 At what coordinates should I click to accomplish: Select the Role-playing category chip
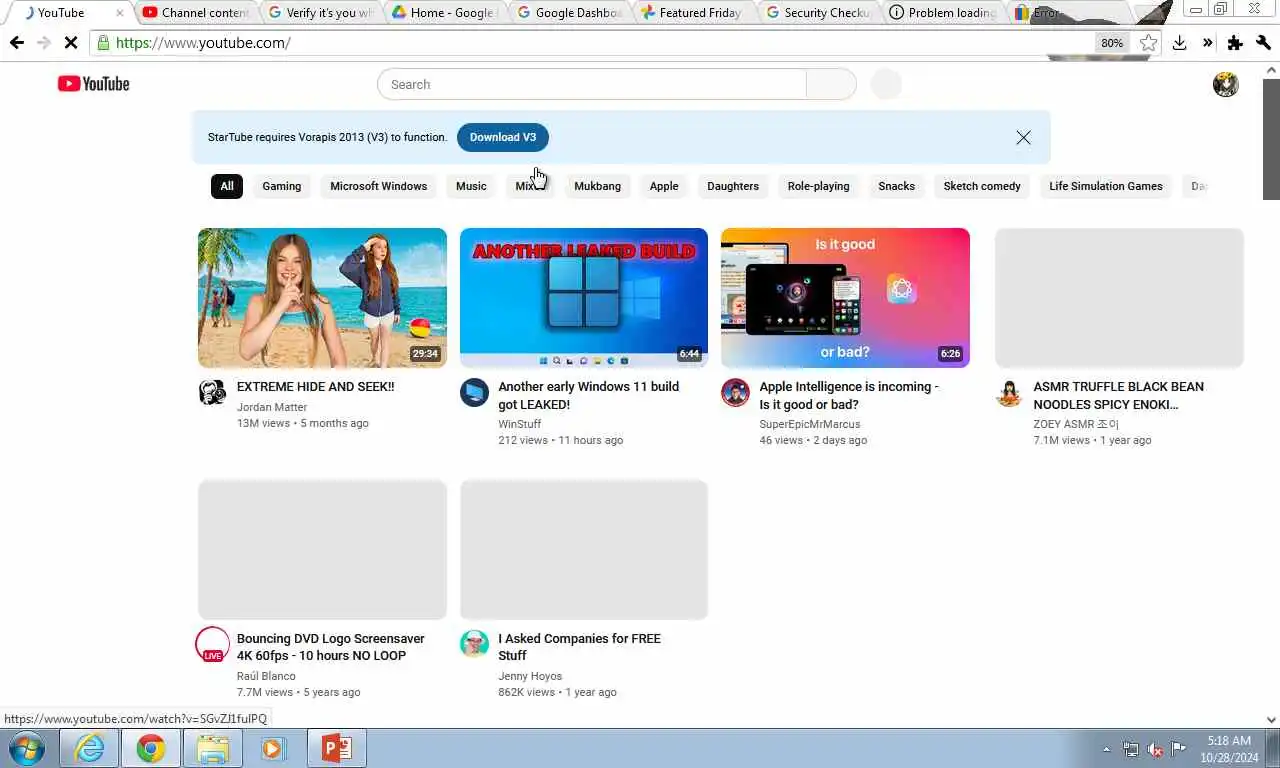tap(818, 186)
